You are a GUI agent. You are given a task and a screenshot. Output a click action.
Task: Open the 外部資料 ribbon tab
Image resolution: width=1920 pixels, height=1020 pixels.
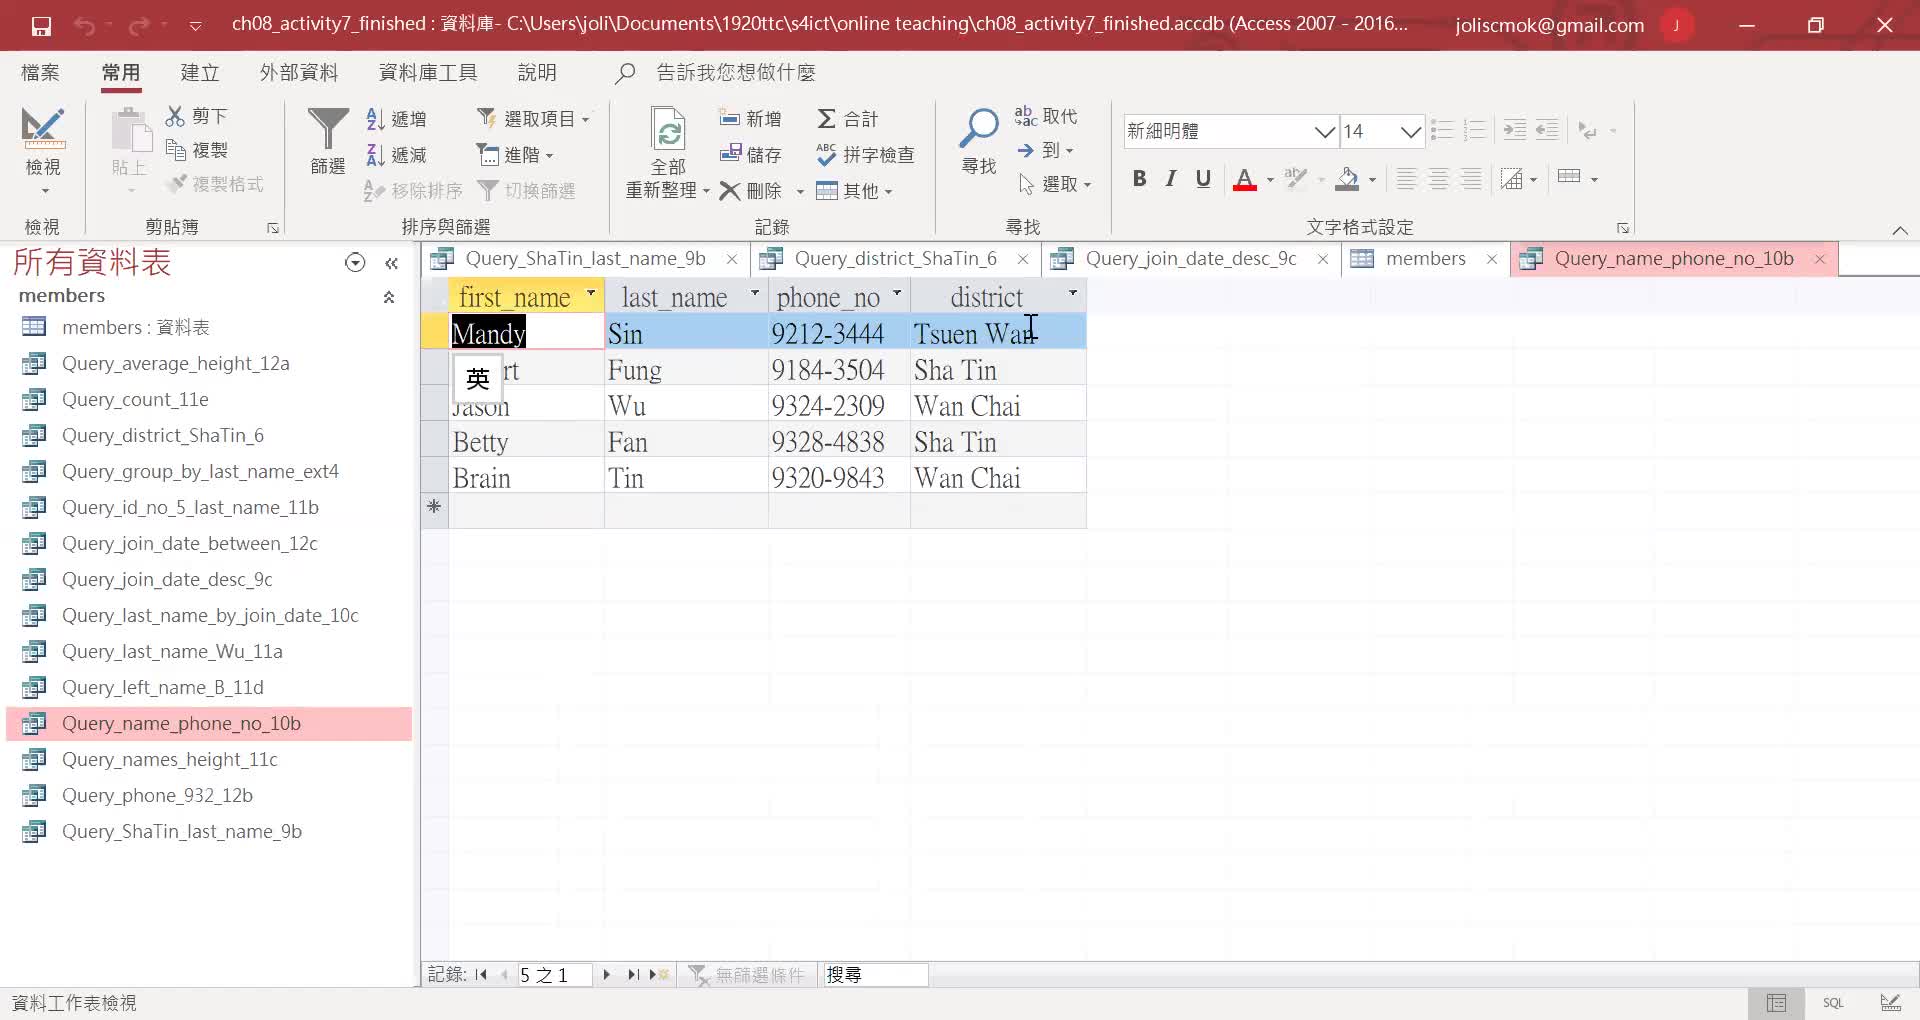pos(298,73)
